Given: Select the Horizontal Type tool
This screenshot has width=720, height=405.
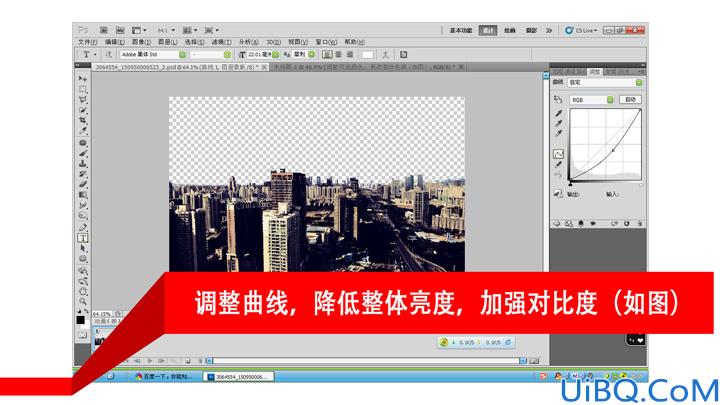Looking at the screenshot, I should coord(83,238).
